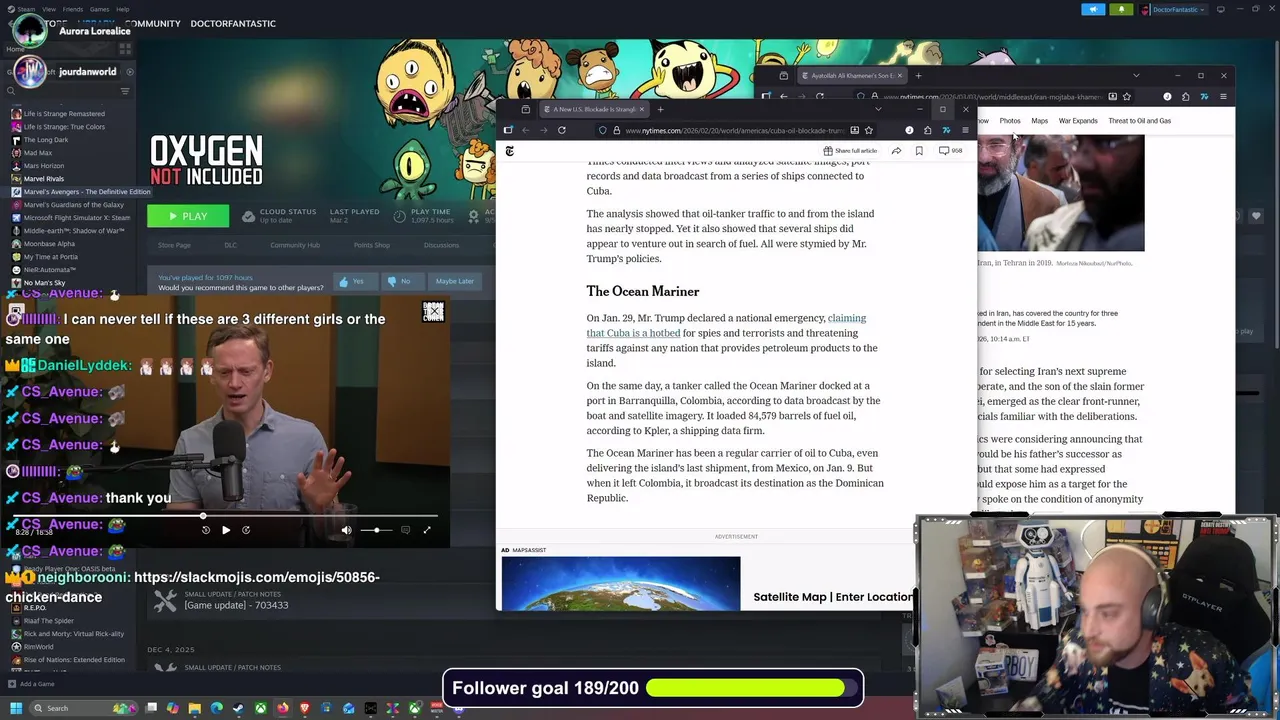Open Firefox View in front NYTimes window
The height and width of the screenshot is (720, 1280).
[525, 109]
